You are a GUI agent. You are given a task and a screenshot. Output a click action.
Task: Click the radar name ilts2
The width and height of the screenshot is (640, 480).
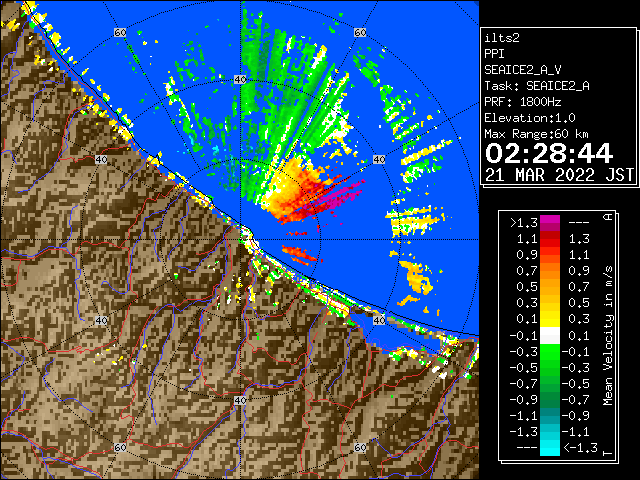pos(502,38)
